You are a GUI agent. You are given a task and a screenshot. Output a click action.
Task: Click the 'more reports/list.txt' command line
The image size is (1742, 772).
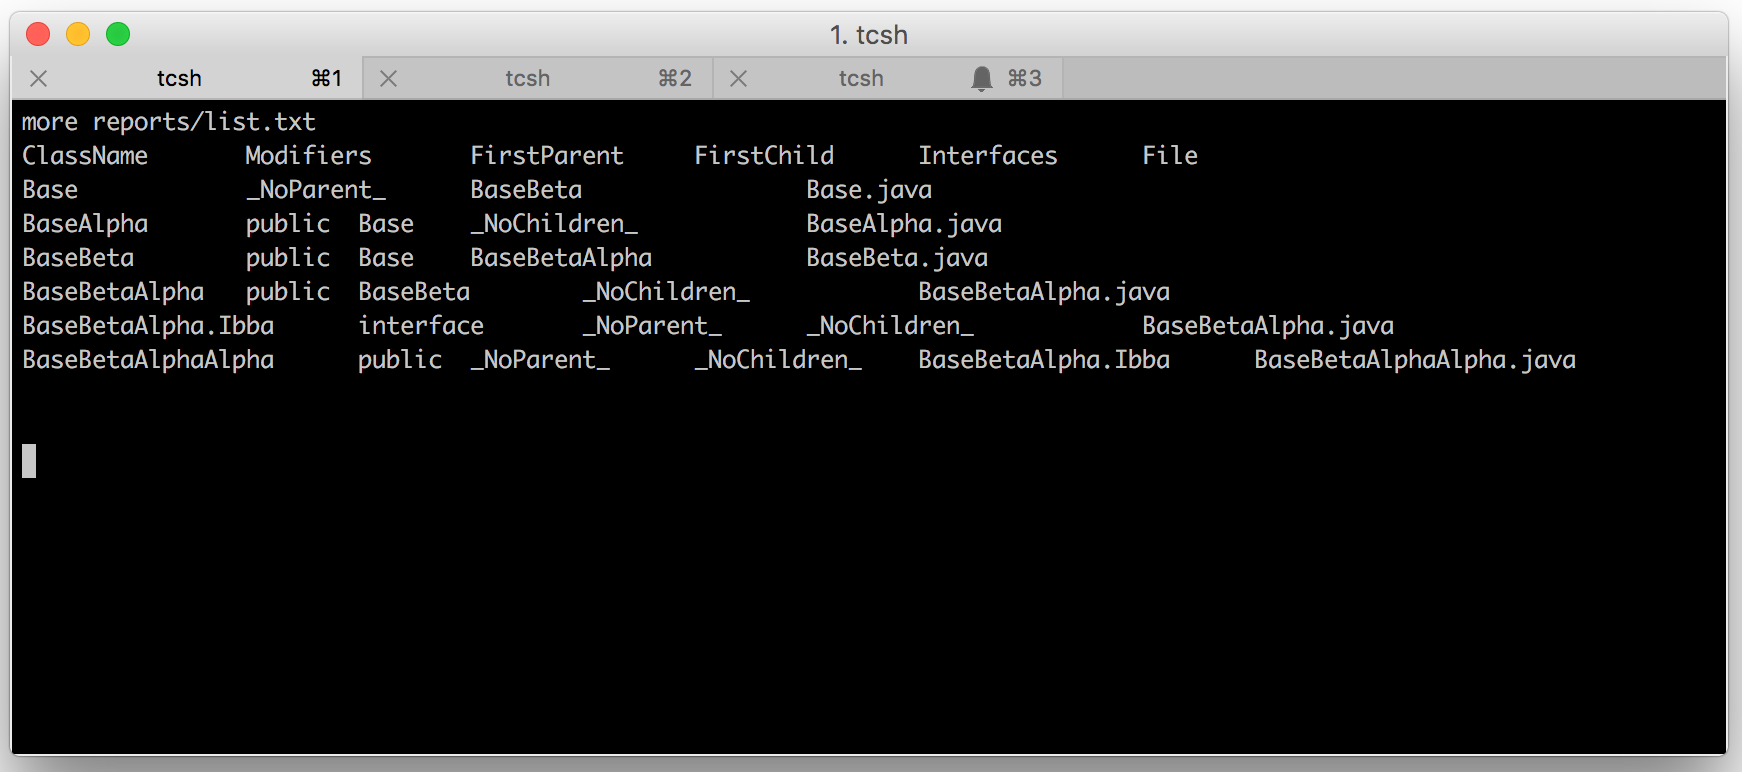169,122
